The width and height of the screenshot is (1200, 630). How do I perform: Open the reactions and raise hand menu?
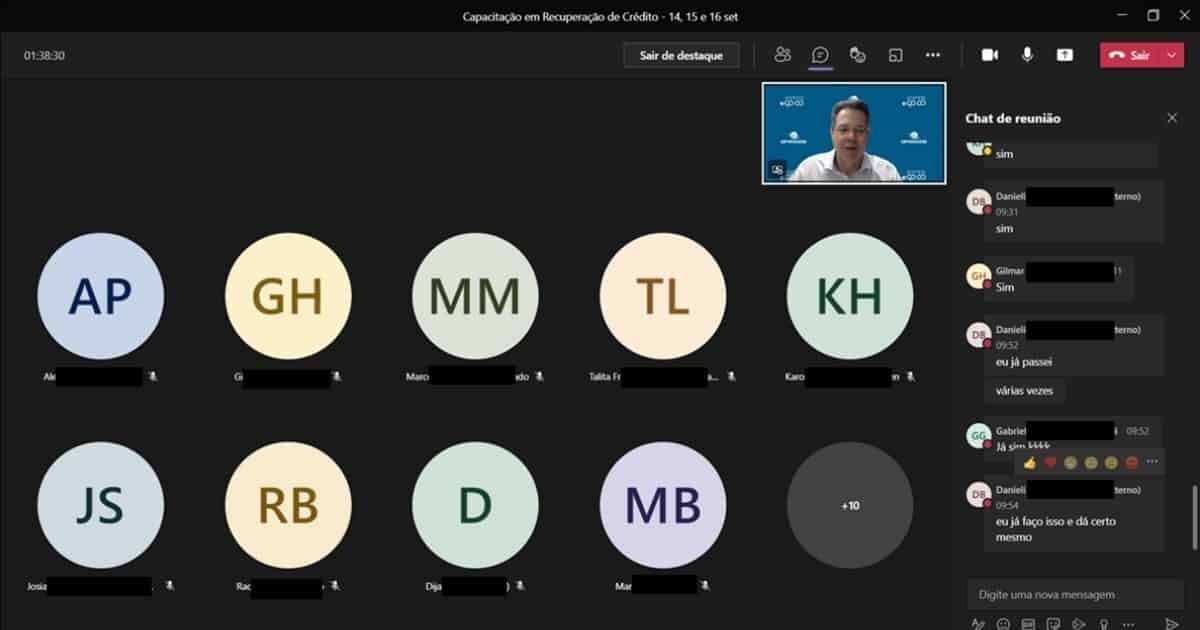pos(857,55)
